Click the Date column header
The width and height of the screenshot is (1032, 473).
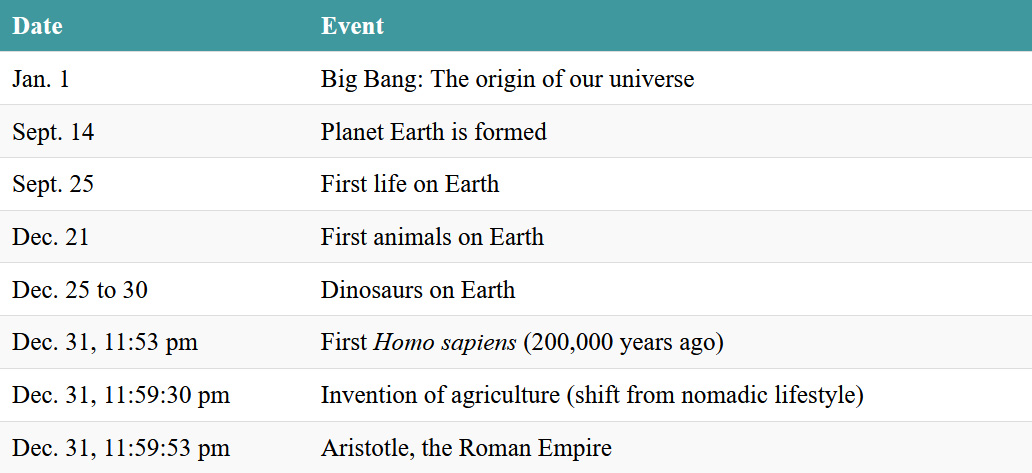[x=38, y=26]
